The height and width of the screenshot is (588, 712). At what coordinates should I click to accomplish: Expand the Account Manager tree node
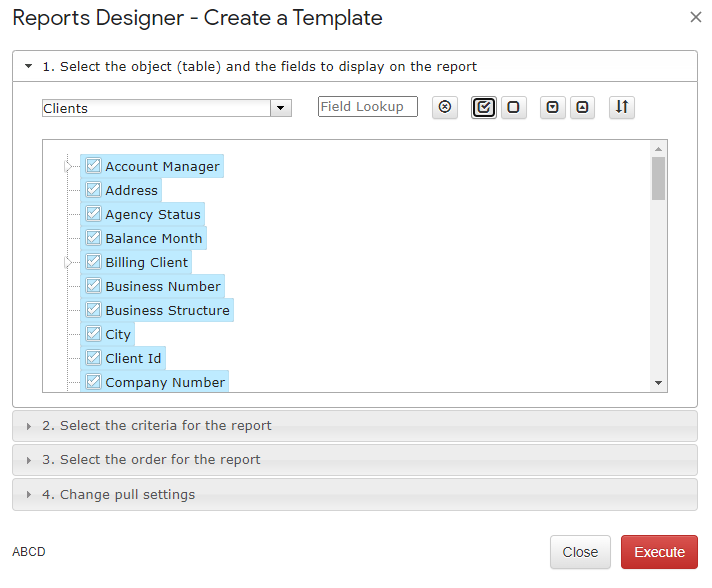click(x=68, y=167)
